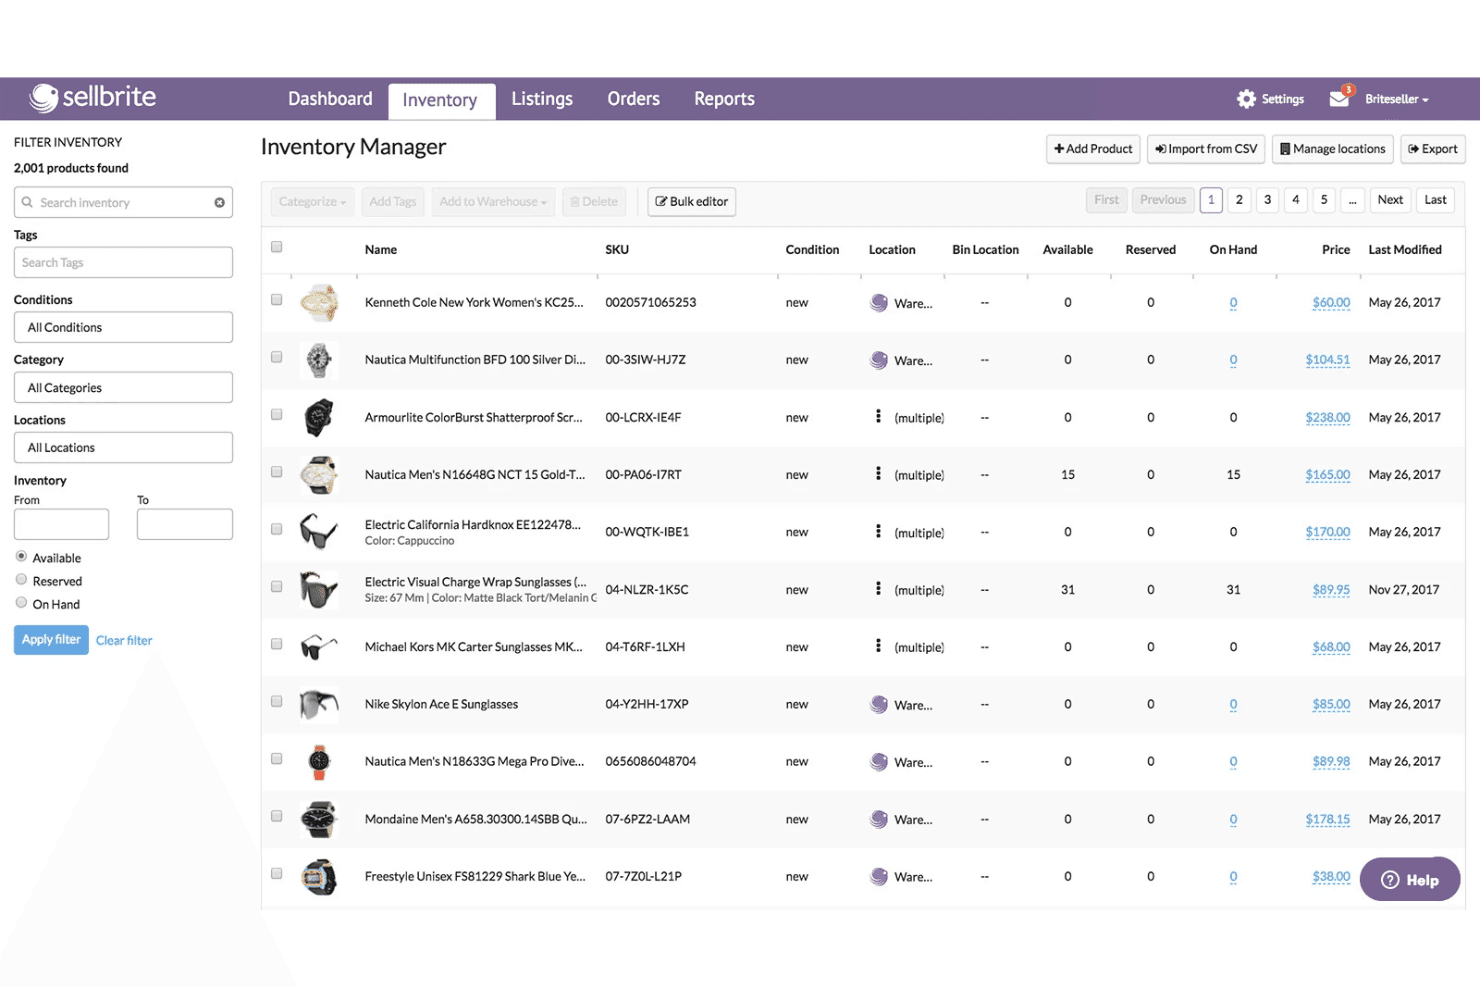Click Import from CSV button
Screen dimensions: 1480x987
click(x=1206, y=149)
